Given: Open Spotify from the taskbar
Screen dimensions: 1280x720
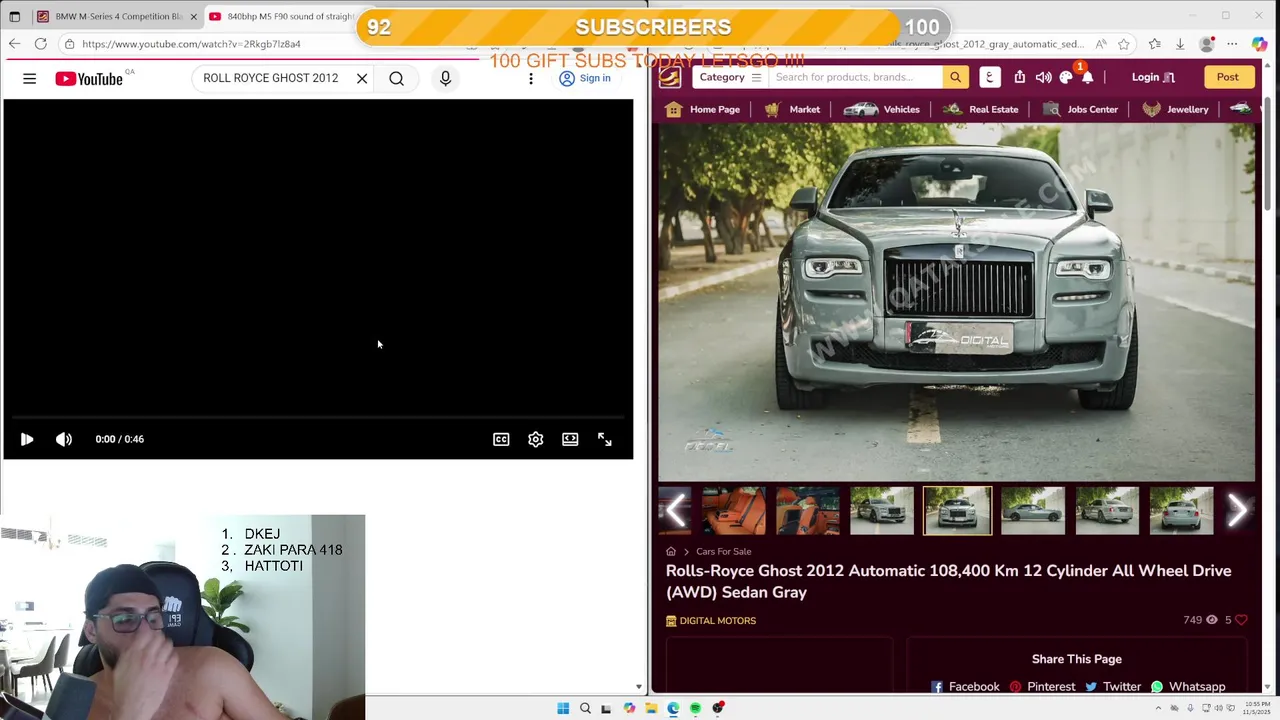Looking at the screenshot, I should tap(695, 708).
